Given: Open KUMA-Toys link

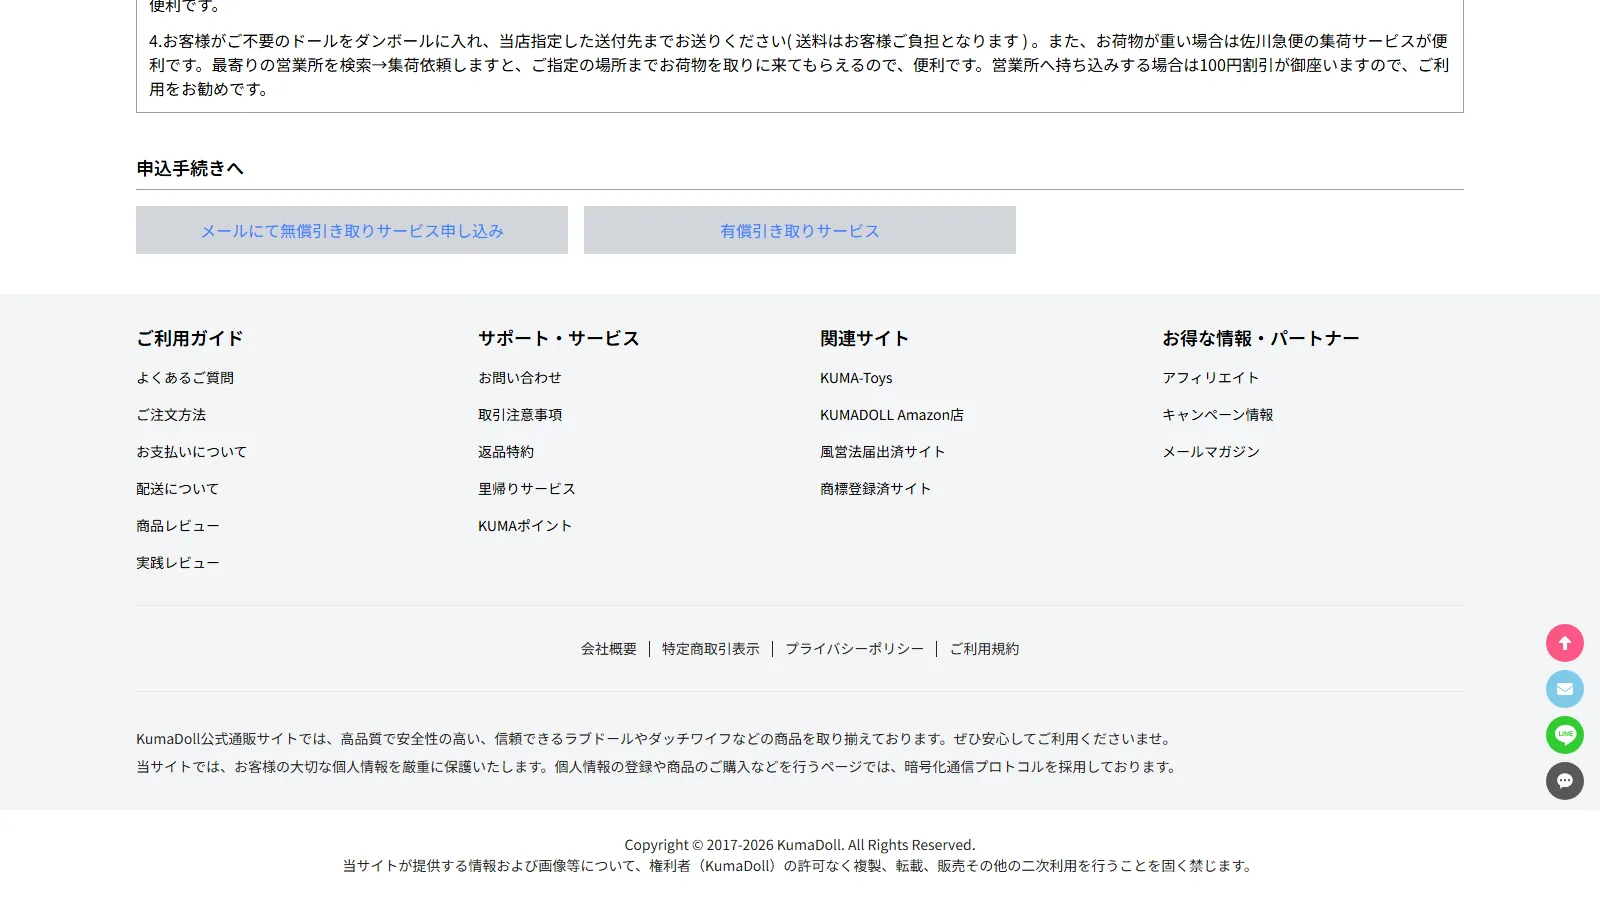Looking at the screenshot, I should 856,378.
